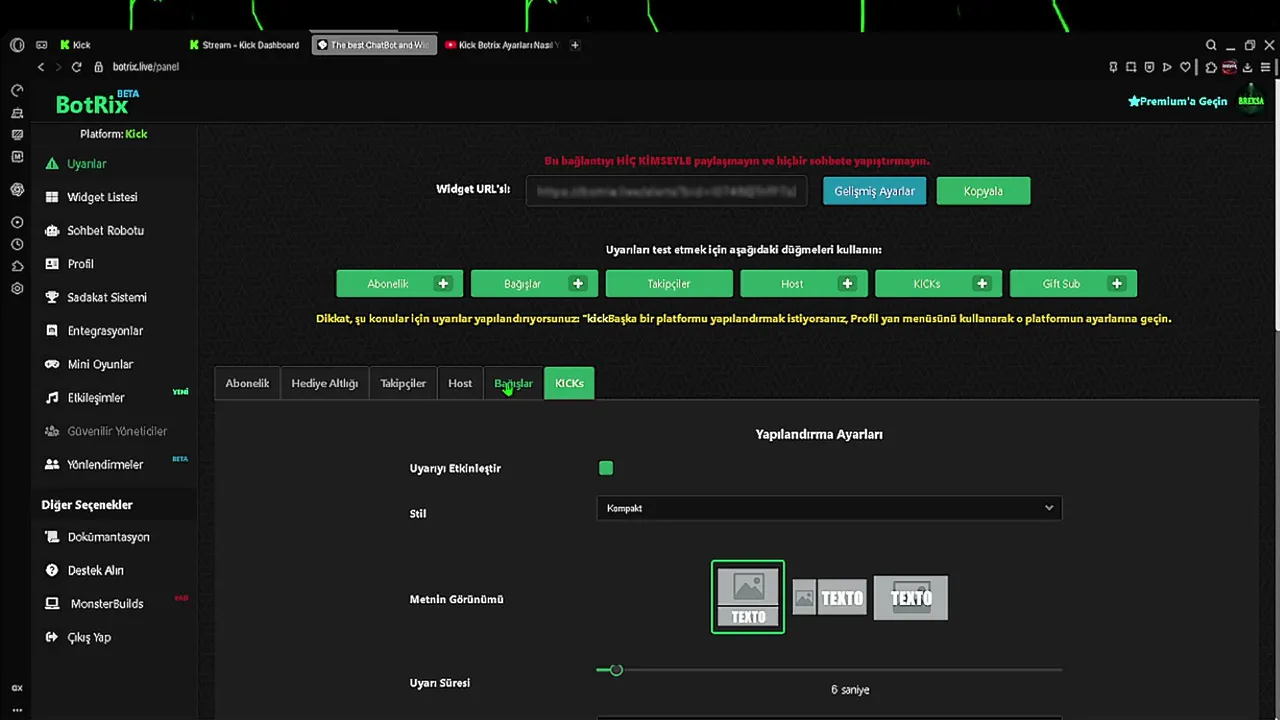Screen dimensions: 1280x720
Task: Click the heart bookmark icon in toolbar
Action: 1185,67
